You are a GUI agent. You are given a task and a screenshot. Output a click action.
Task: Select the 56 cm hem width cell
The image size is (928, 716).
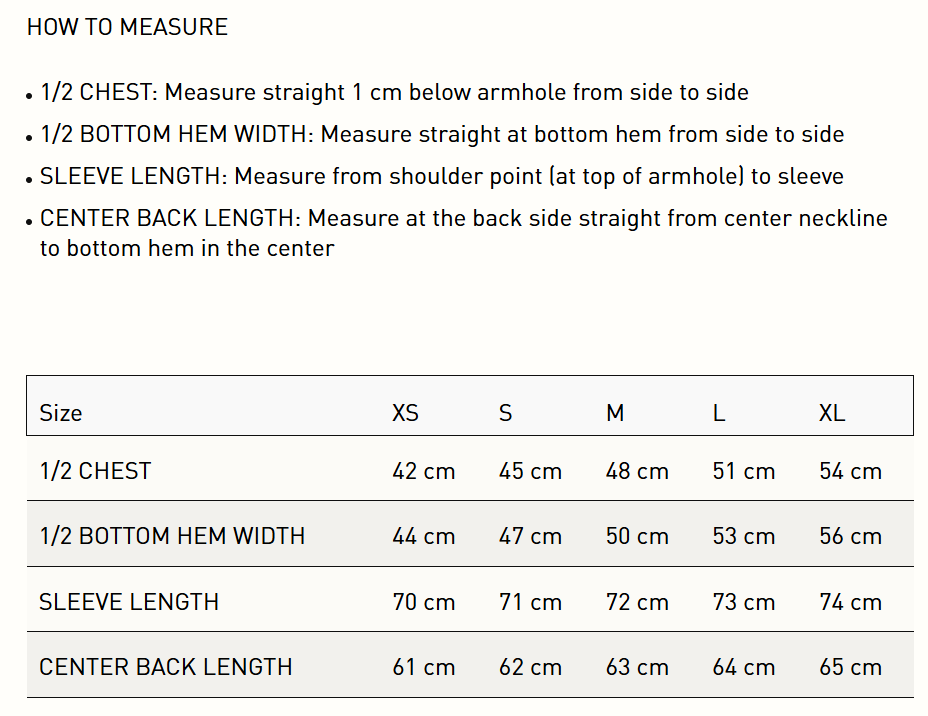point(851,536)
